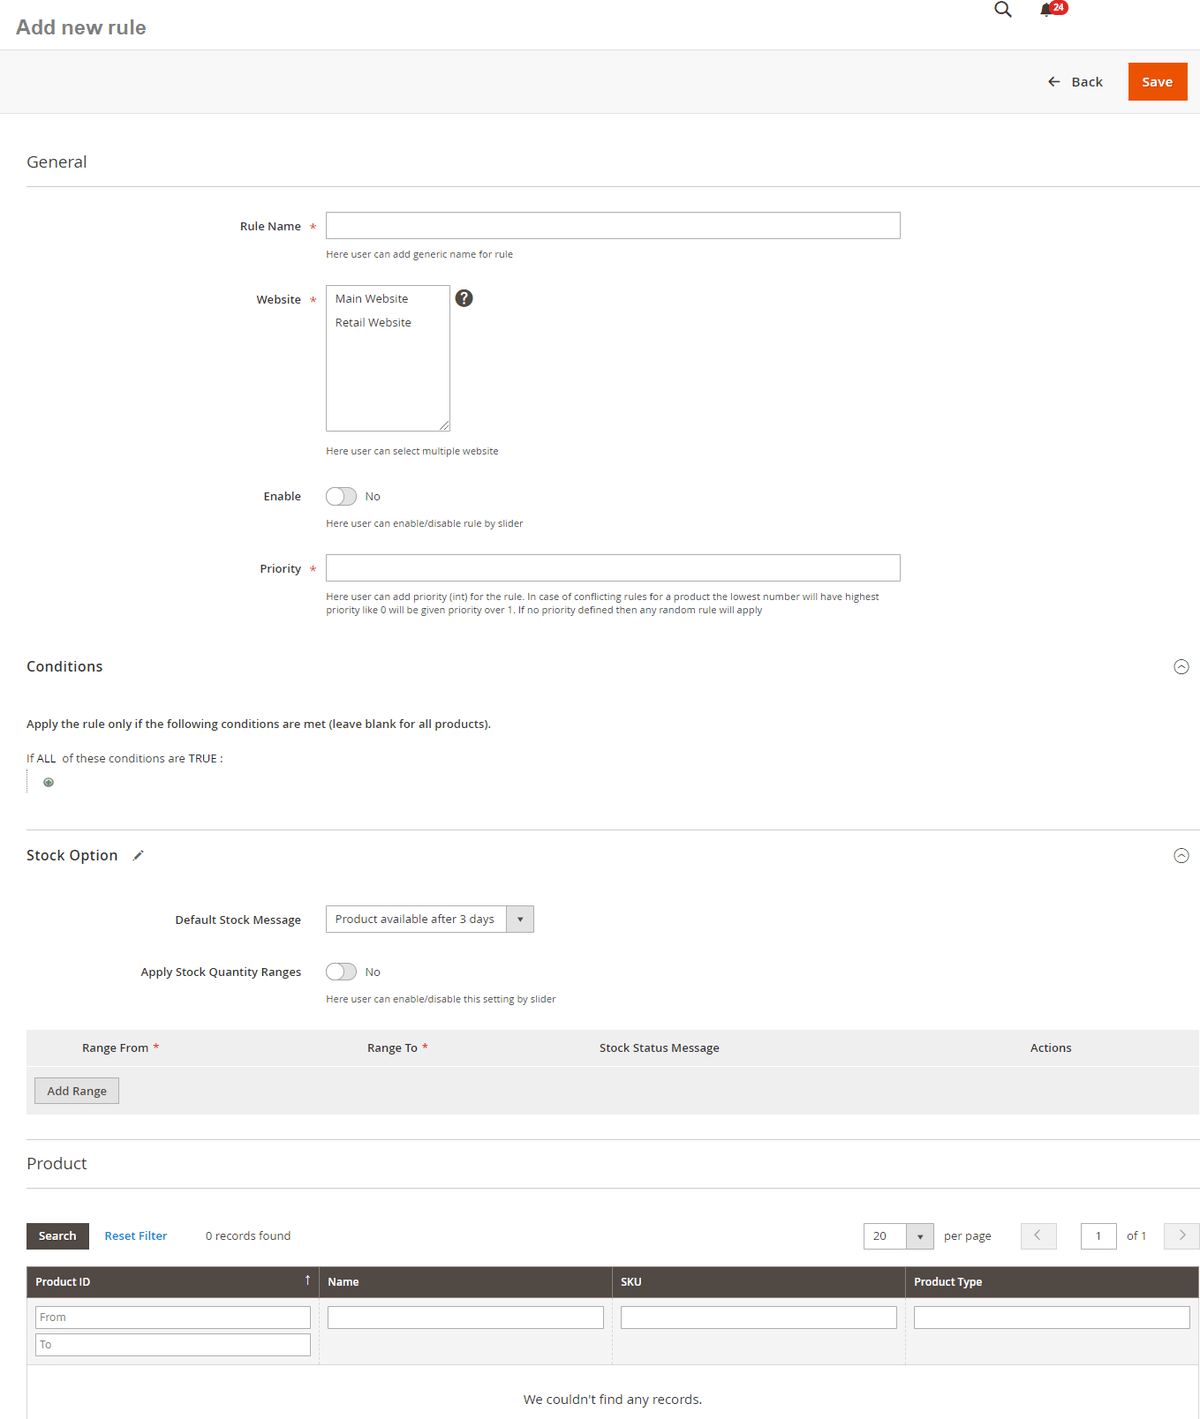Click the Website help question mark icon
Screen dimensions: 1200x1419
pos(464,298)
